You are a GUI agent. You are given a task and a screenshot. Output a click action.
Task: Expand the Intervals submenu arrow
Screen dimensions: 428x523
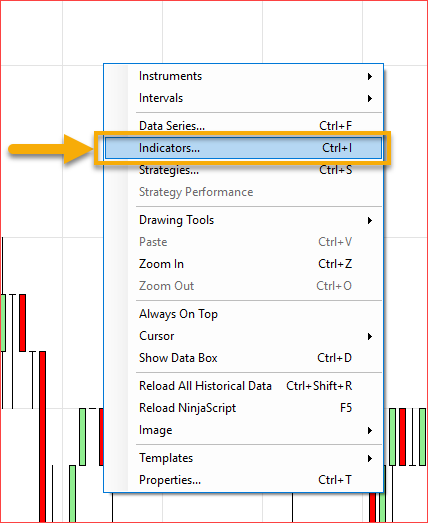pos(370,98)
